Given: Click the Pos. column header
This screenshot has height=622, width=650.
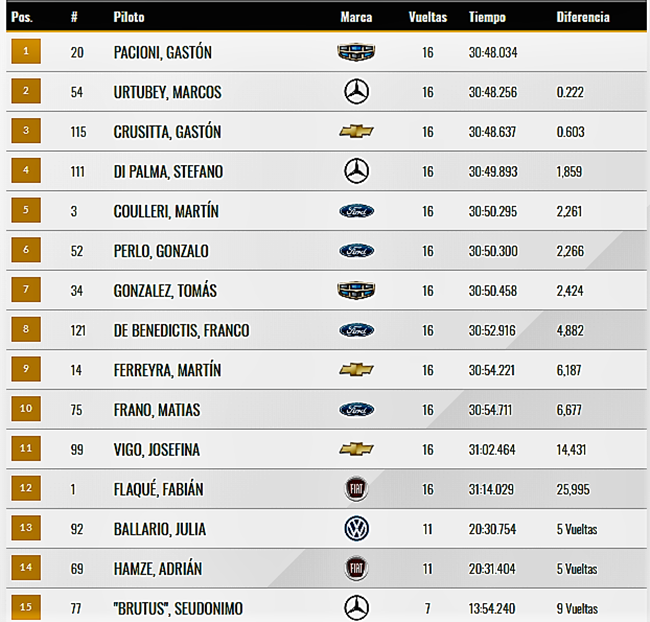Looking at the screenshot, I should 22,17.
